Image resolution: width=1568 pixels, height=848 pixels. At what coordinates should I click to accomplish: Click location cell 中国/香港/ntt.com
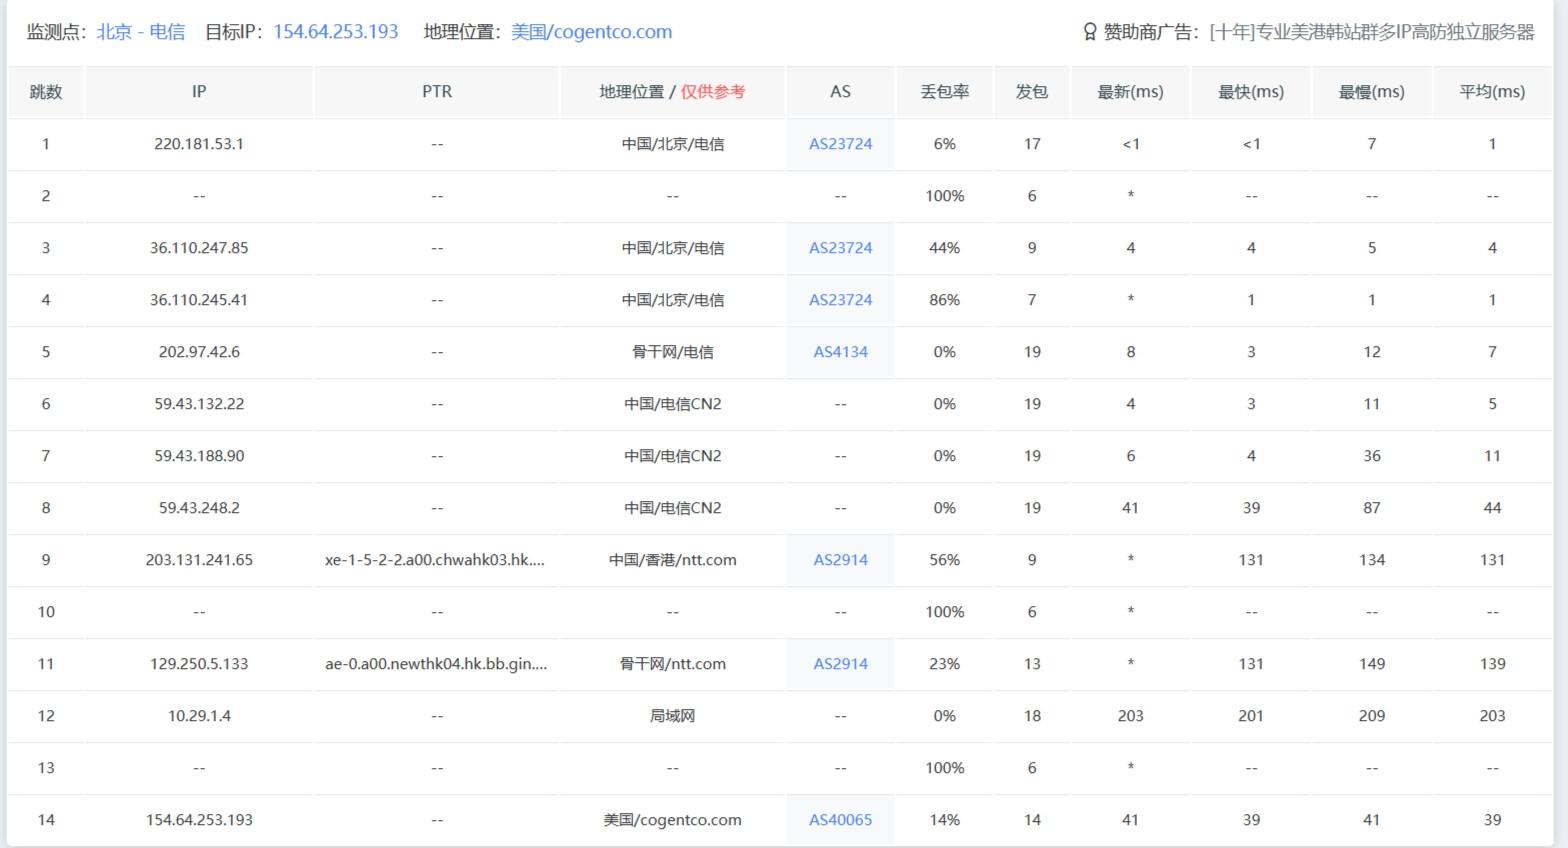click(x=672, y=560)
